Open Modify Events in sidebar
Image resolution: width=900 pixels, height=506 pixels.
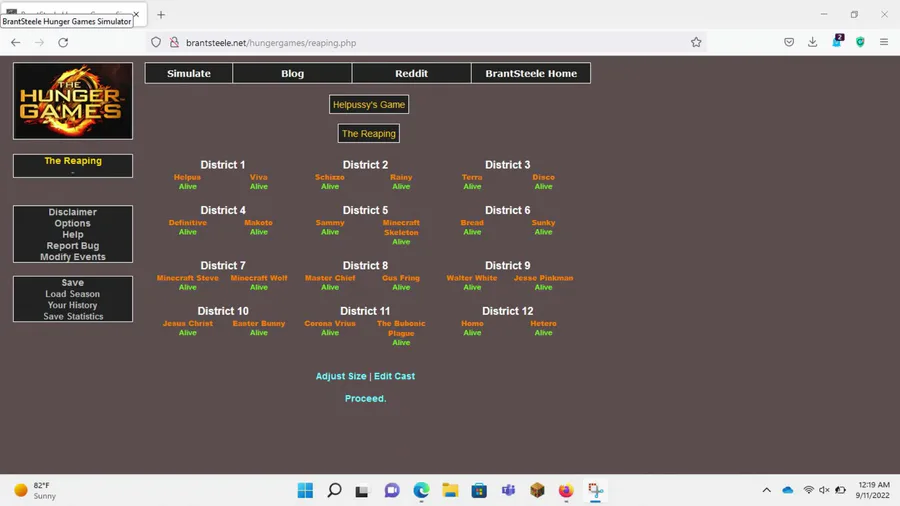[73, 256]
